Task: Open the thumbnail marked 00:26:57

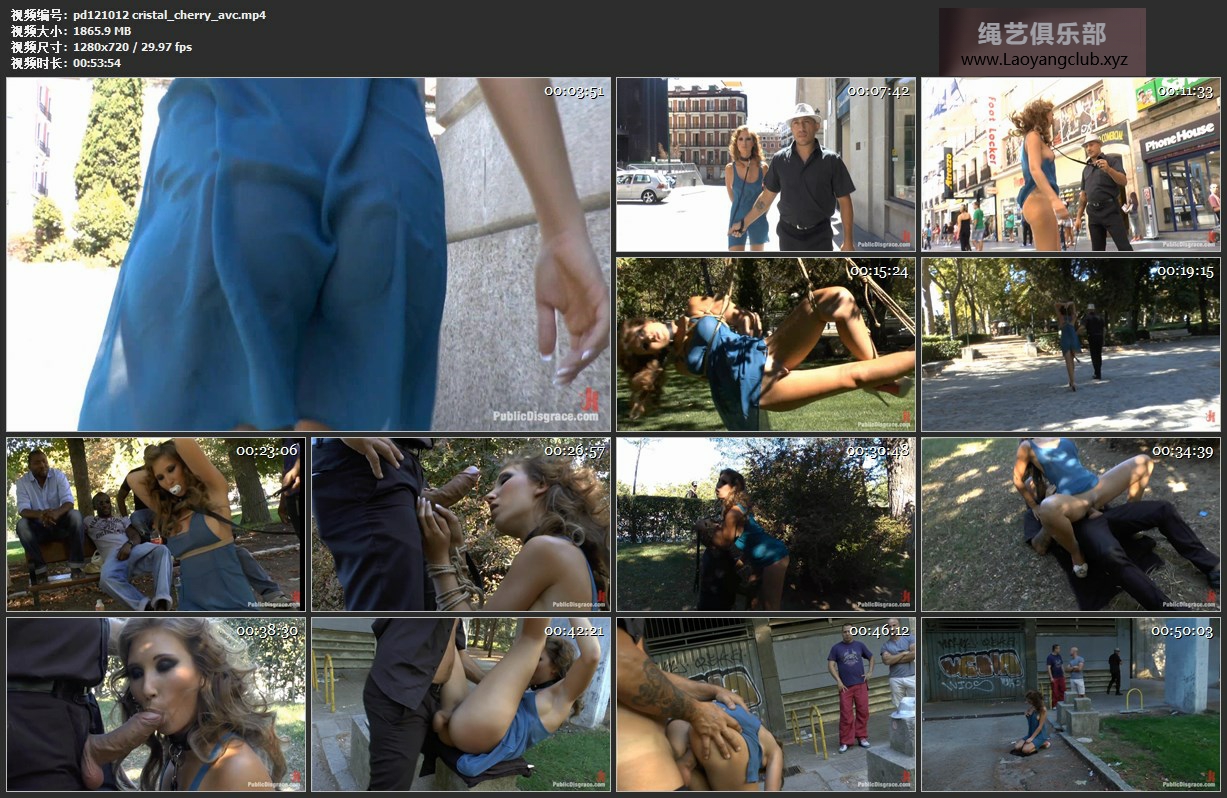Action: [460, 524]
